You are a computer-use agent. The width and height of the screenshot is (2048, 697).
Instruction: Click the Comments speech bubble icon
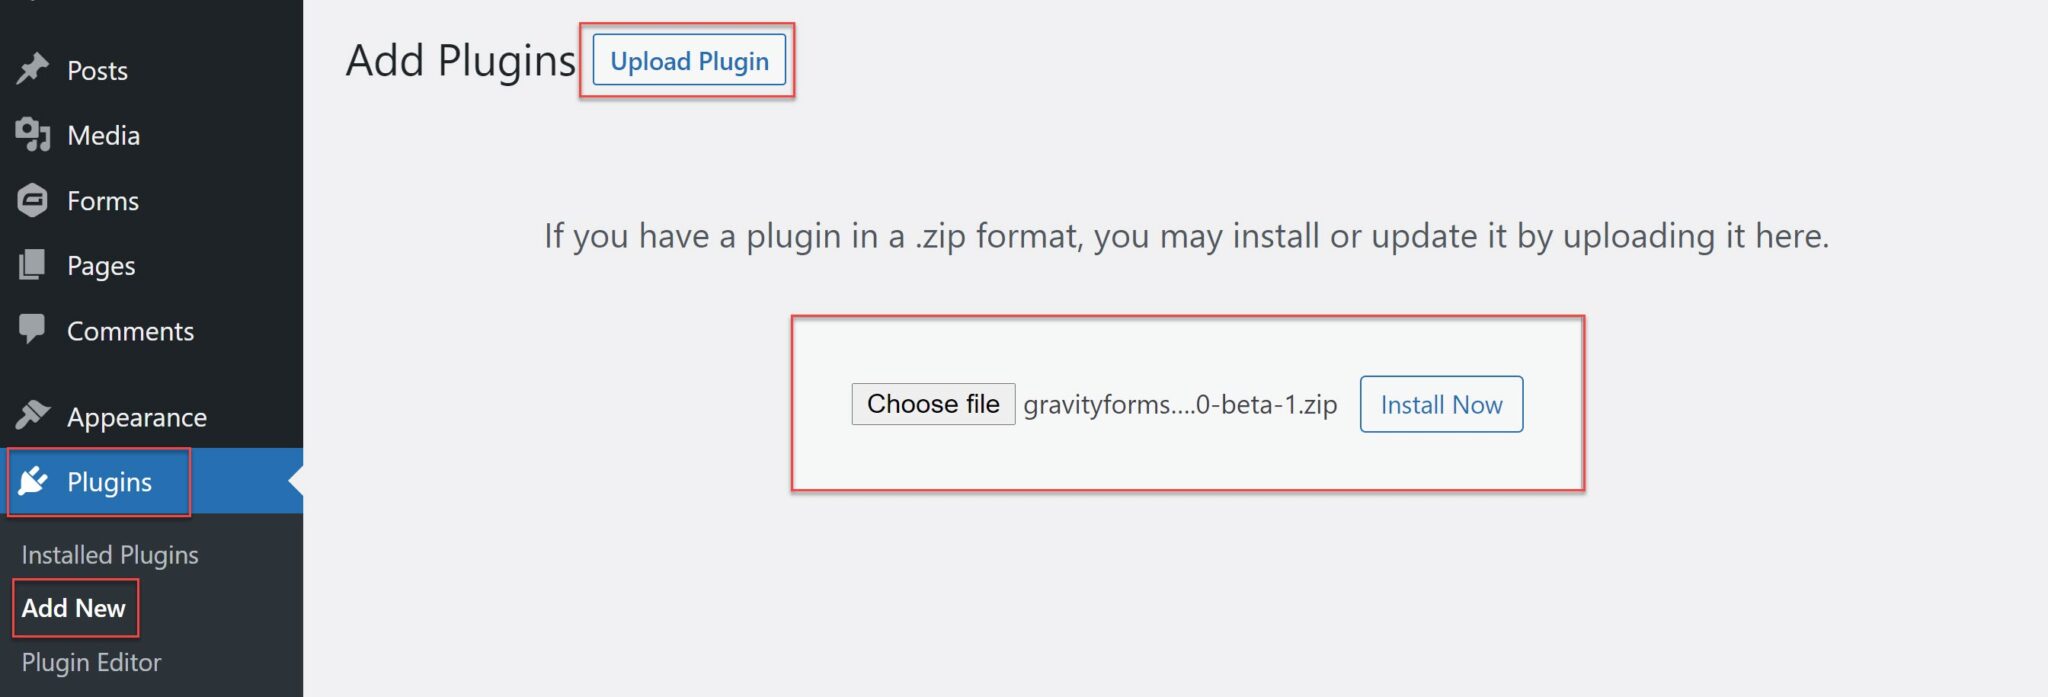[x=33, y=330]
